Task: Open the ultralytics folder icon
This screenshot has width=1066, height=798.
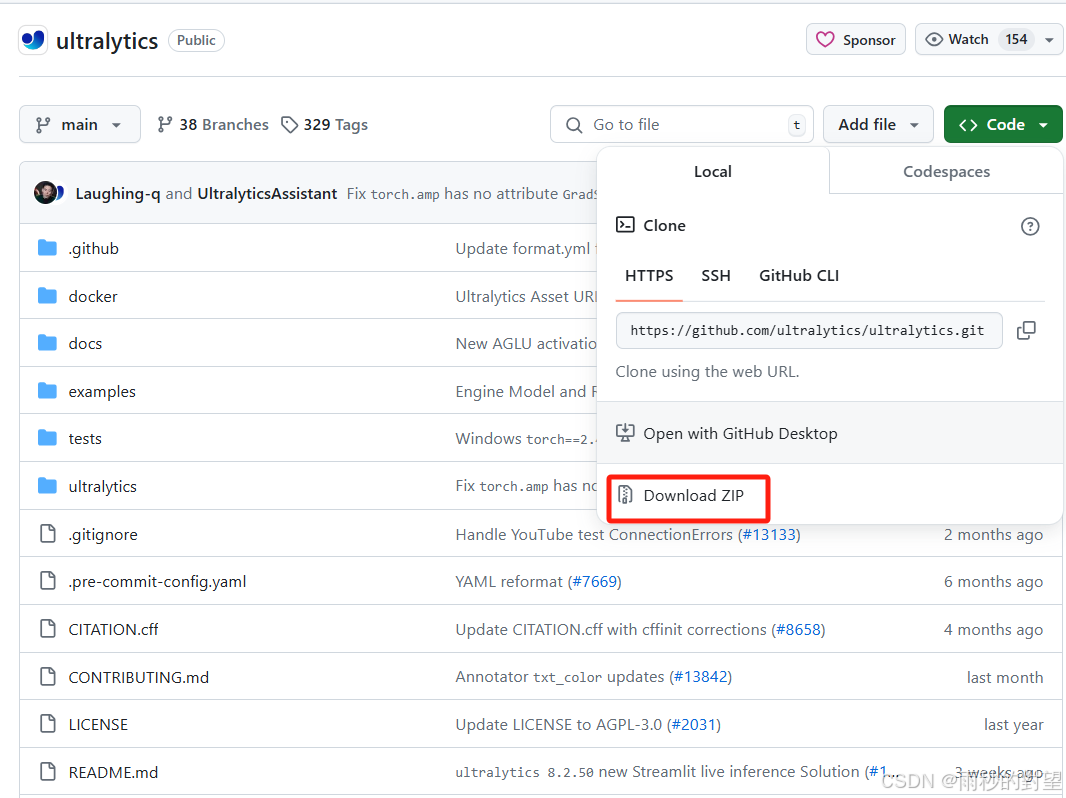Action: (47, 486)
